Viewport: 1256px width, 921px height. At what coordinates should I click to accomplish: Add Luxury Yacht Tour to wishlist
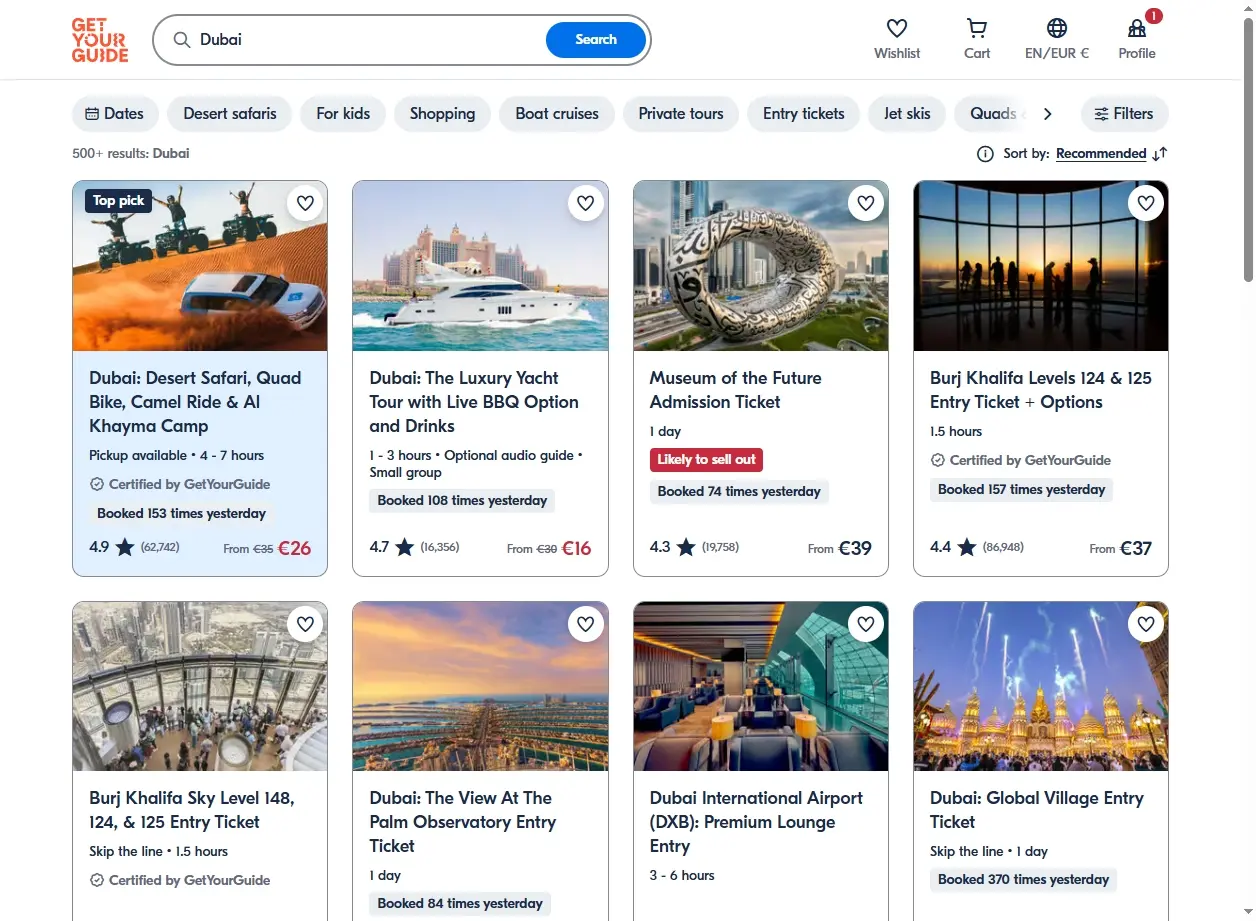586,203
